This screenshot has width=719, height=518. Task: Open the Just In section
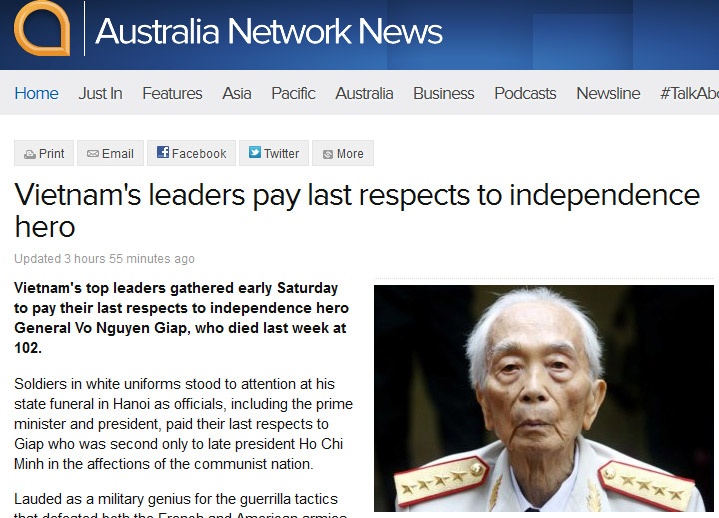click(x=100, y=94)
